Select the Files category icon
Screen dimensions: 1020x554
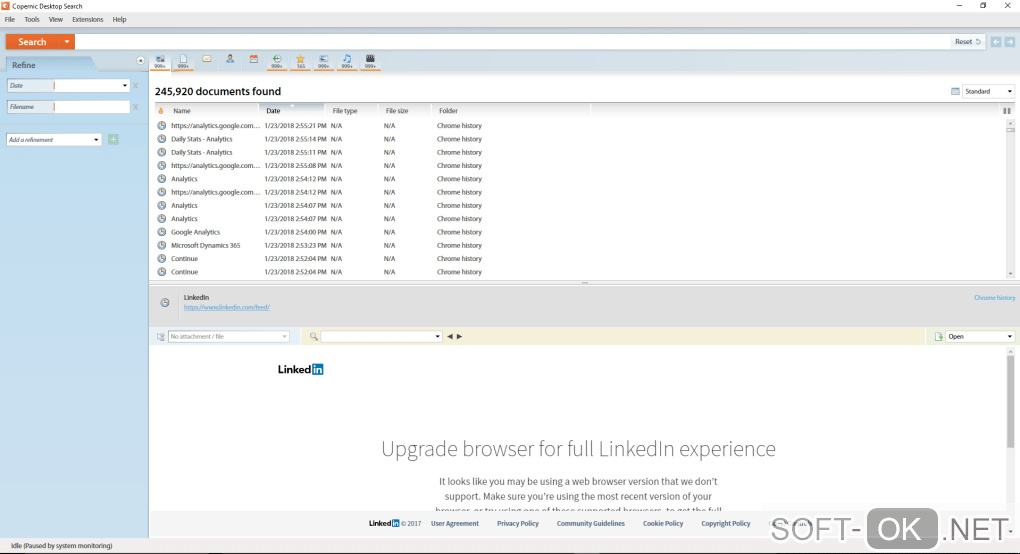point(183,60)
